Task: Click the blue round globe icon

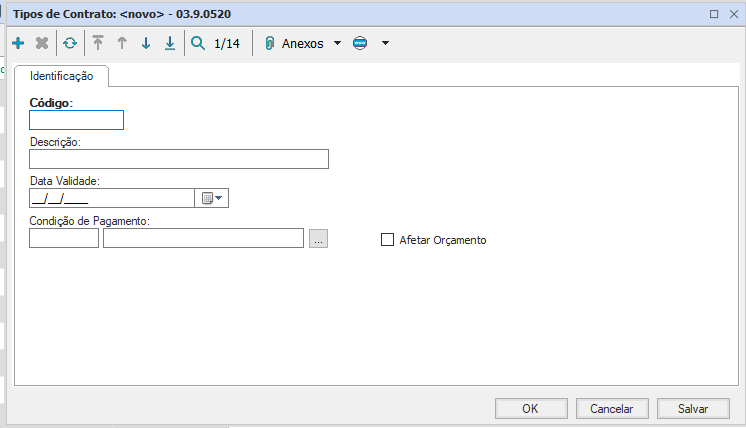Action: click(360, 43)
